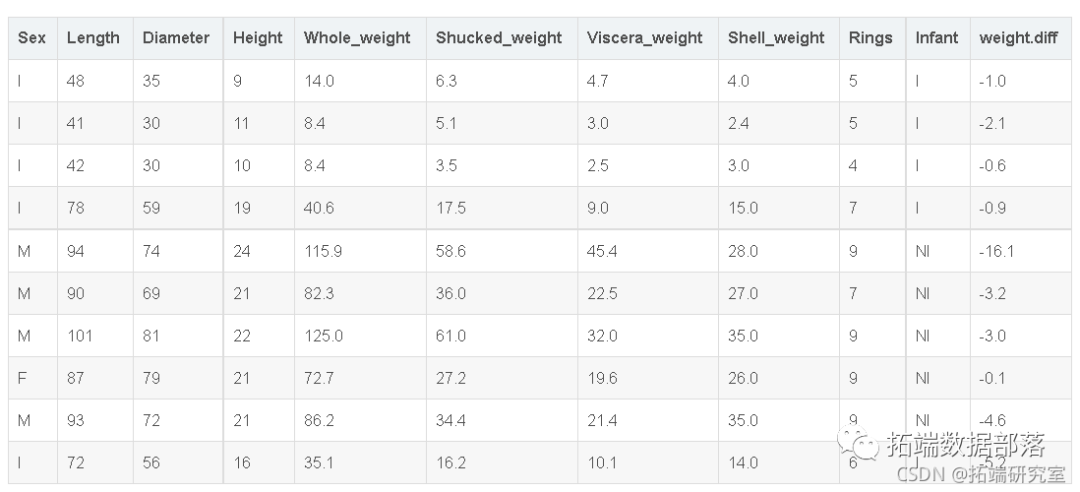Select the Shucked_weight column header
Screen dimensions: 1080x492
(x=499, y=38)
